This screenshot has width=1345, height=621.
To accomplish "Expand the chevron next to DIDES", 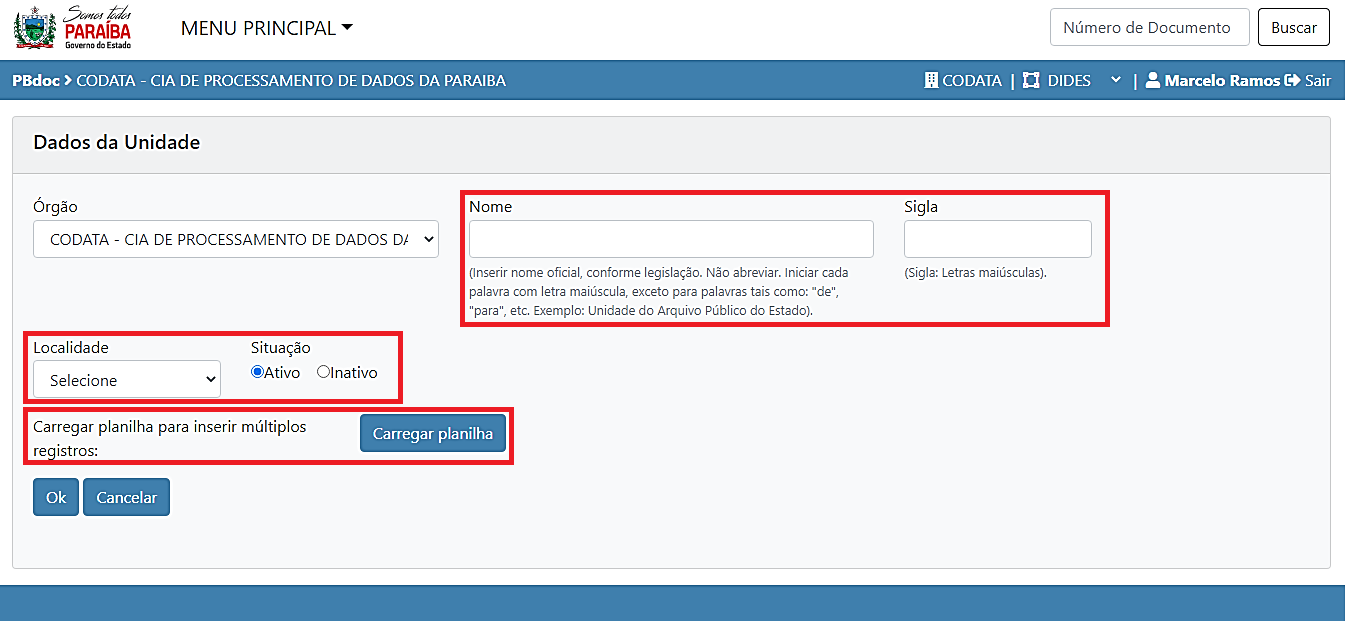I will [1116, 80].
